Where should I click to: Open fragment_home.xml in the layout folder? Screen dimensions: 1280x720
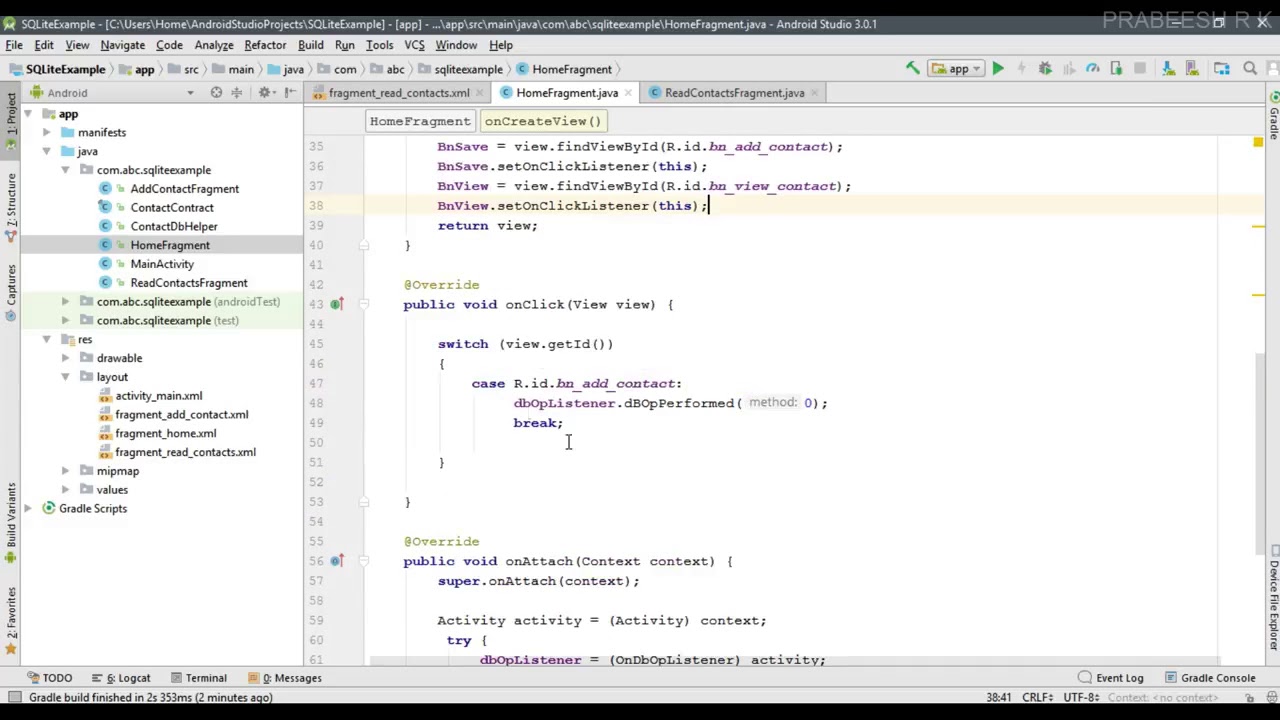click(165, 433)
